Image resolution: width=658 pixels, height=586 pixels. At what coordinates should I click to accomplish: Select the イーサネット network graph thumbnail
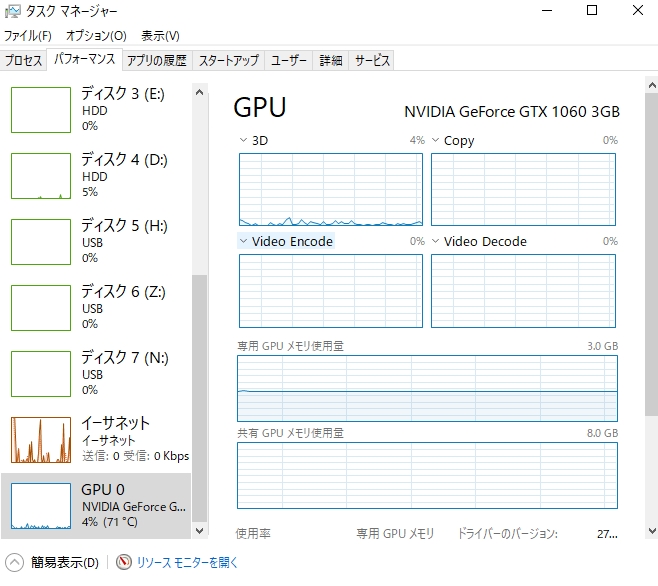41,440
